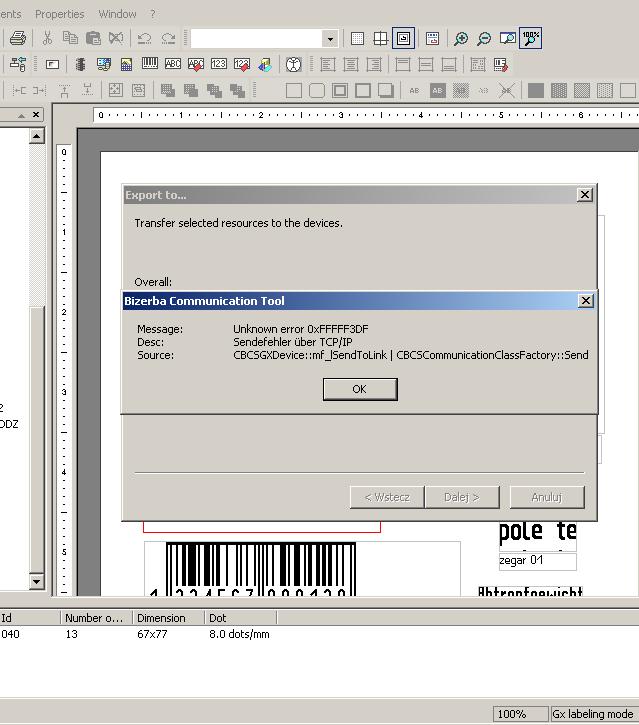Open the Properties menu
Screen dimensions: 639x725
[60, 14]
